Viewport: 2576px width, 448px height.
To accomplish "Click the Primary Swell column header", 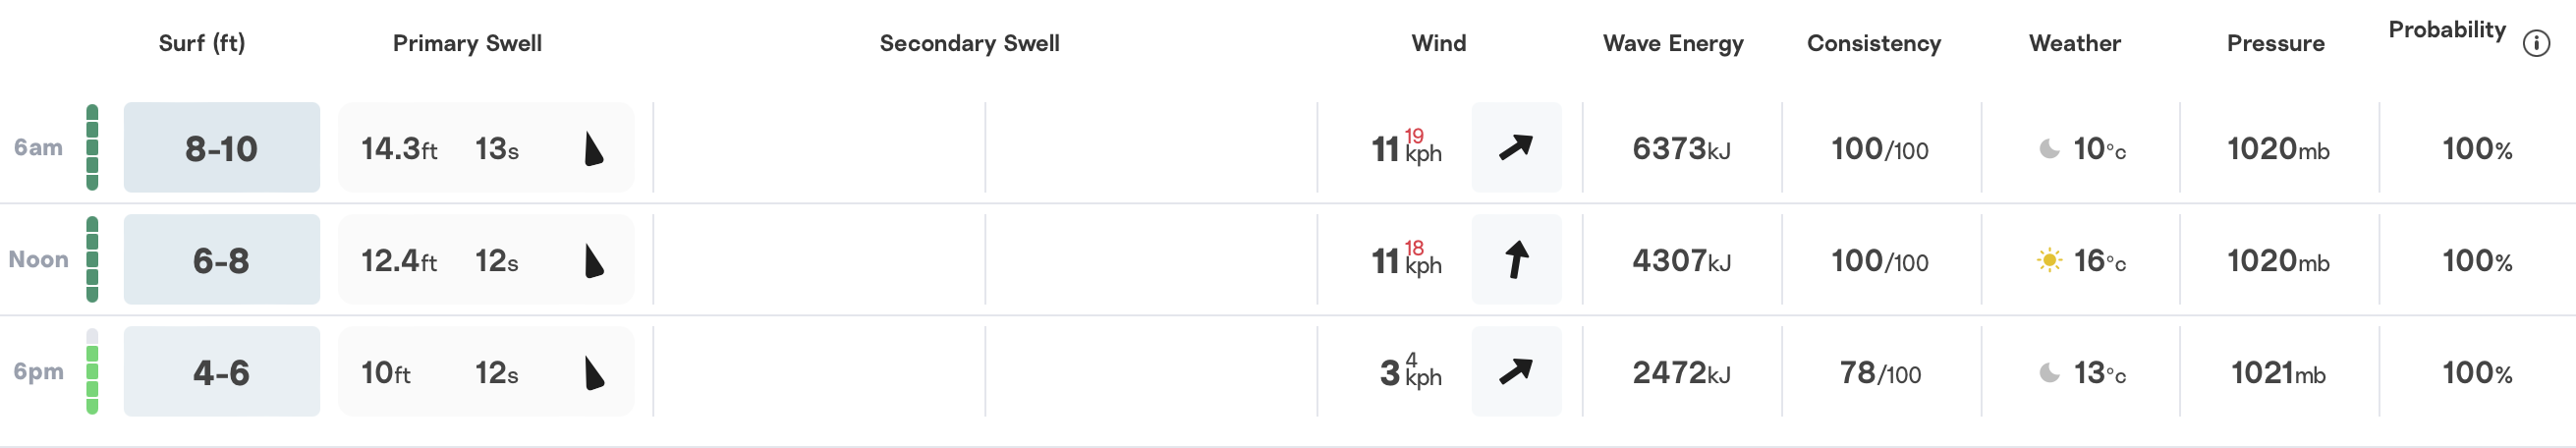I will pyautogui.click(x=467, y=43).
